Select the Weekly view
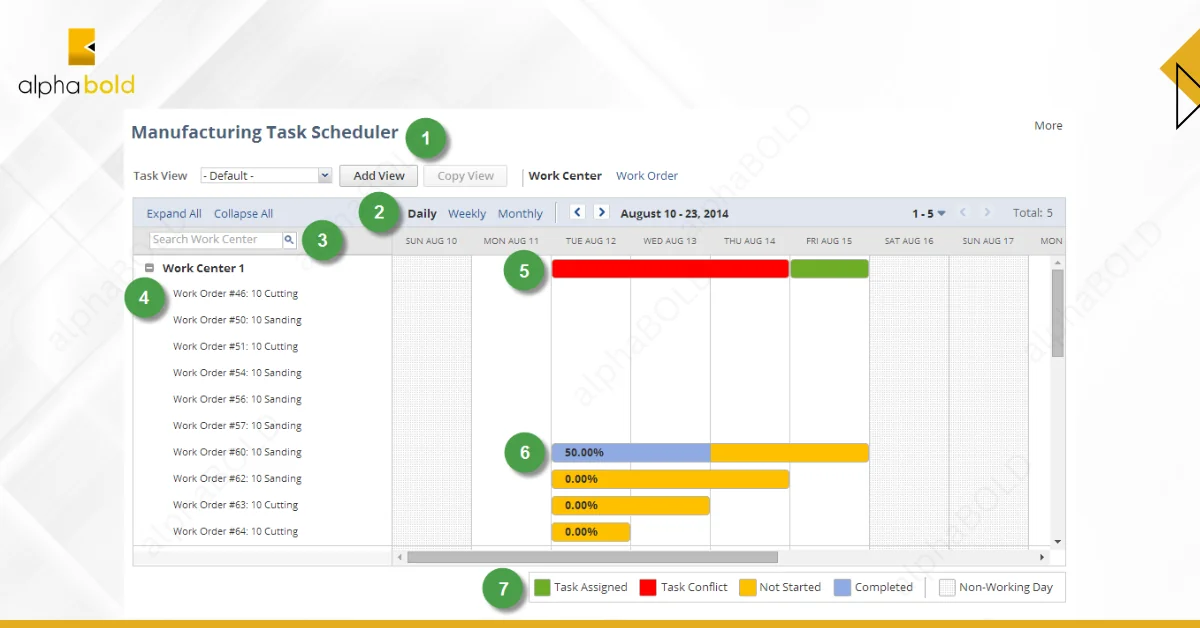Viewport: 1200px width, 628px height. pyautogui.click(x=467, y=213)
